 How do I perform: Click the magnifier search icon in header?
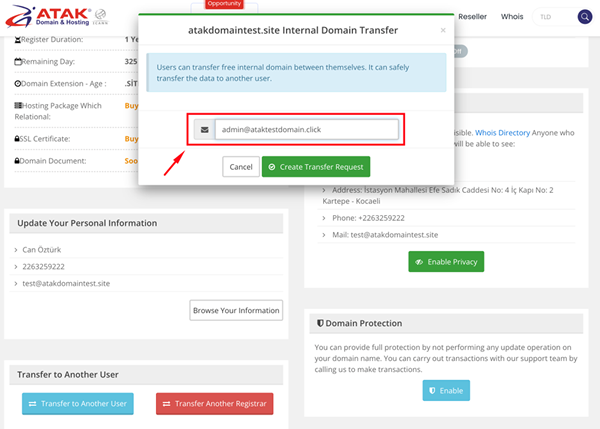[x=585, y=17]
